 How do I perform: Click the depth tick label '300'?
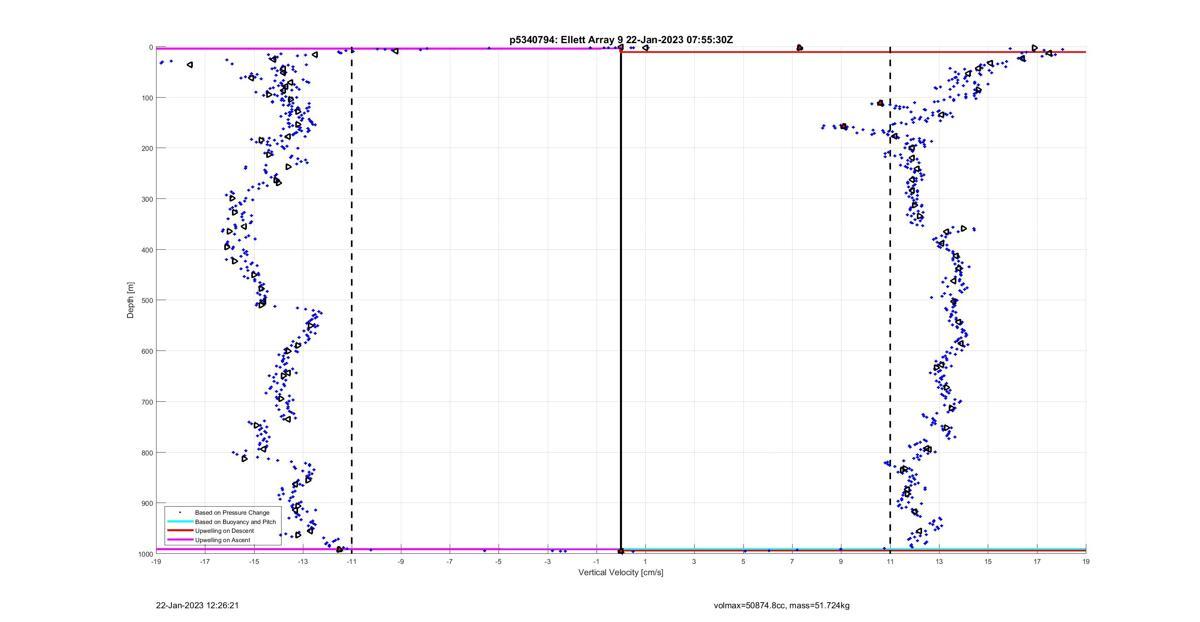click(x=146, y=199)
